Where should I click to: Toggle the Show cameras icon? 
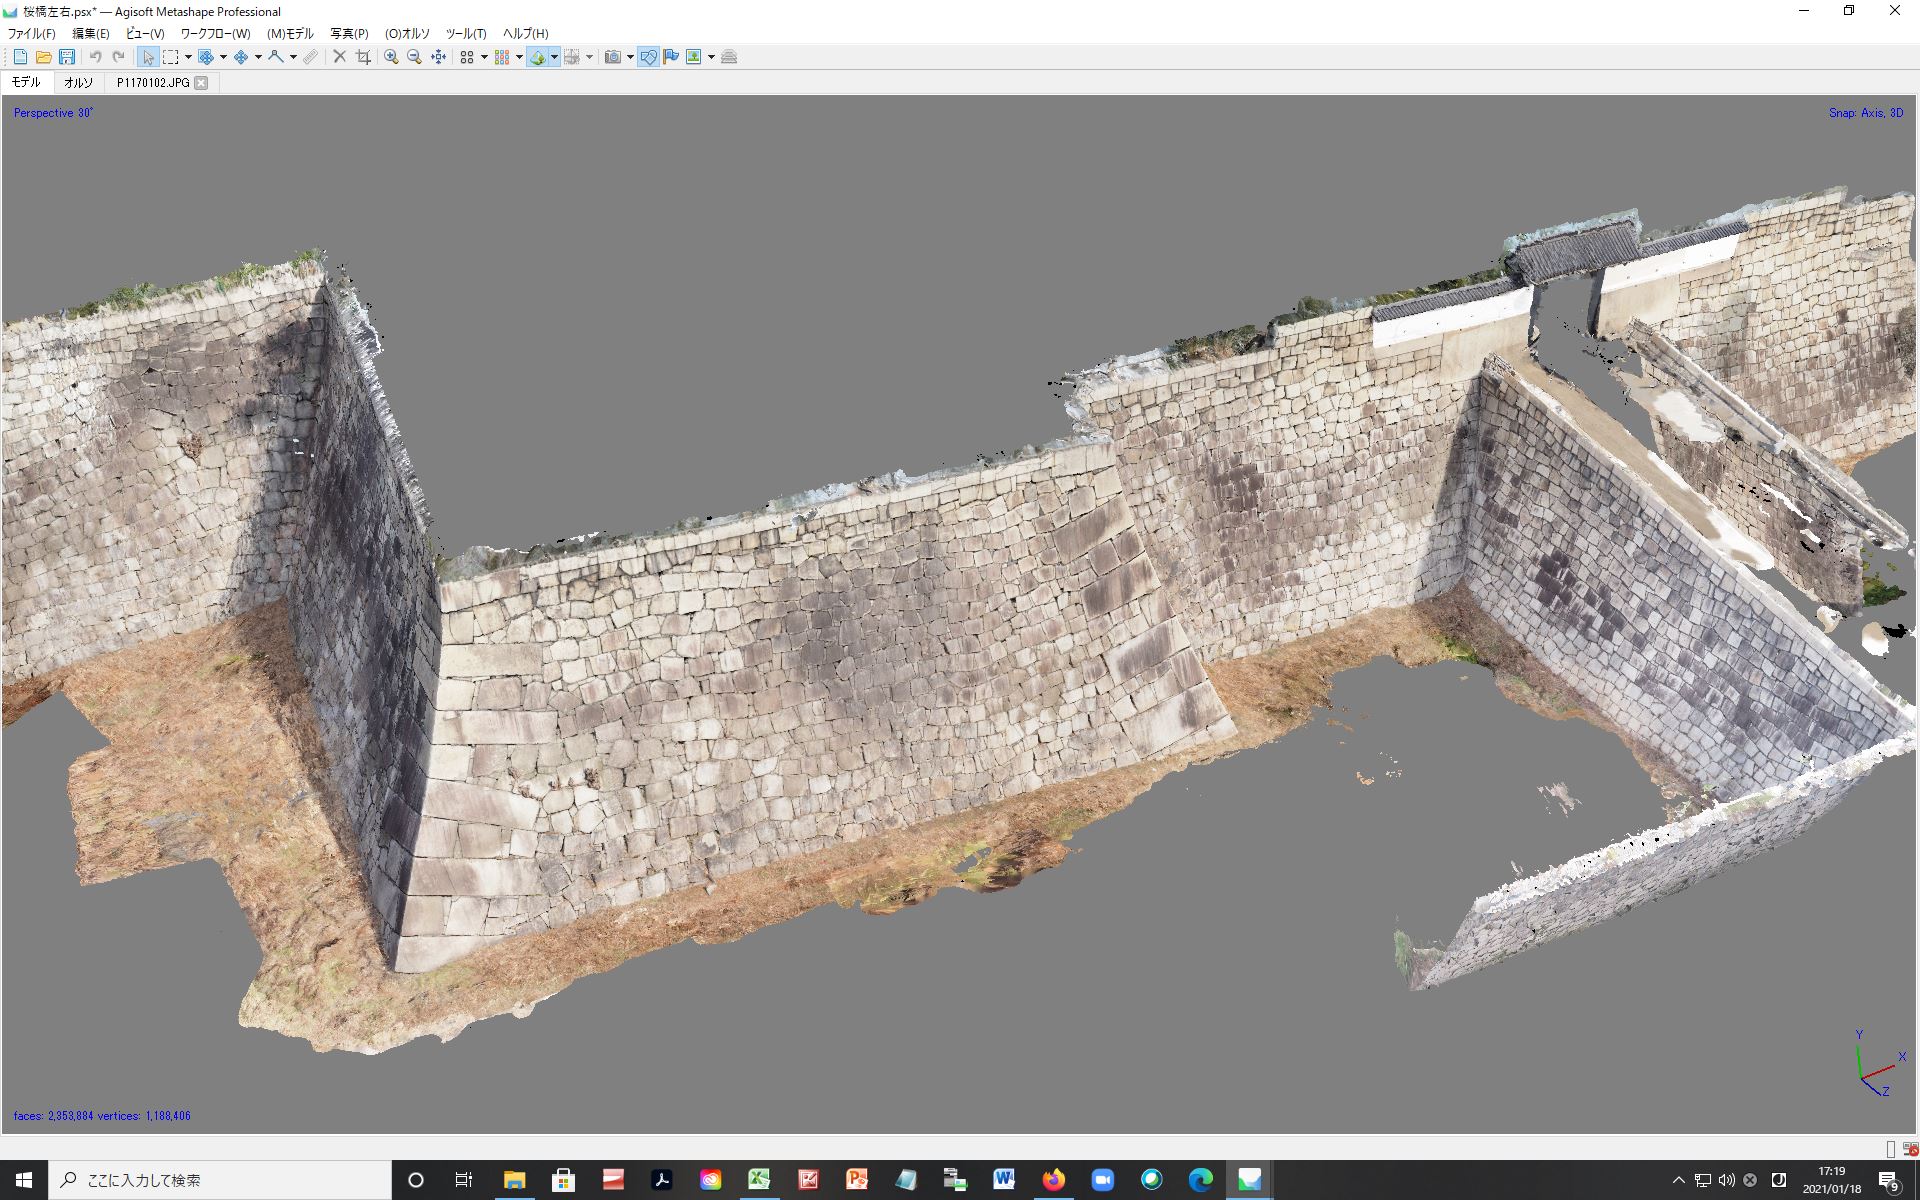coord(613,57)
